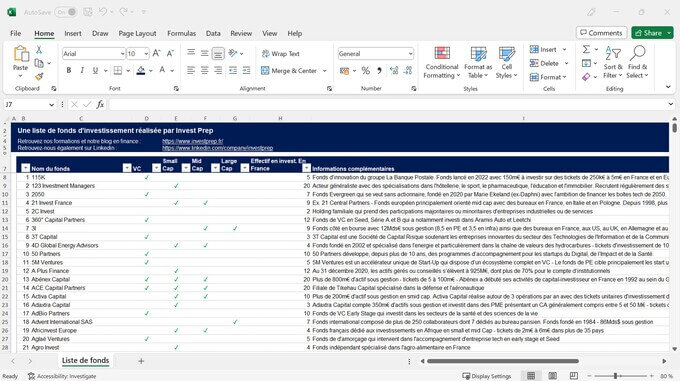680x381 pixels.
Task: Click Decrease Decimal icon
Action: [408, 71]
